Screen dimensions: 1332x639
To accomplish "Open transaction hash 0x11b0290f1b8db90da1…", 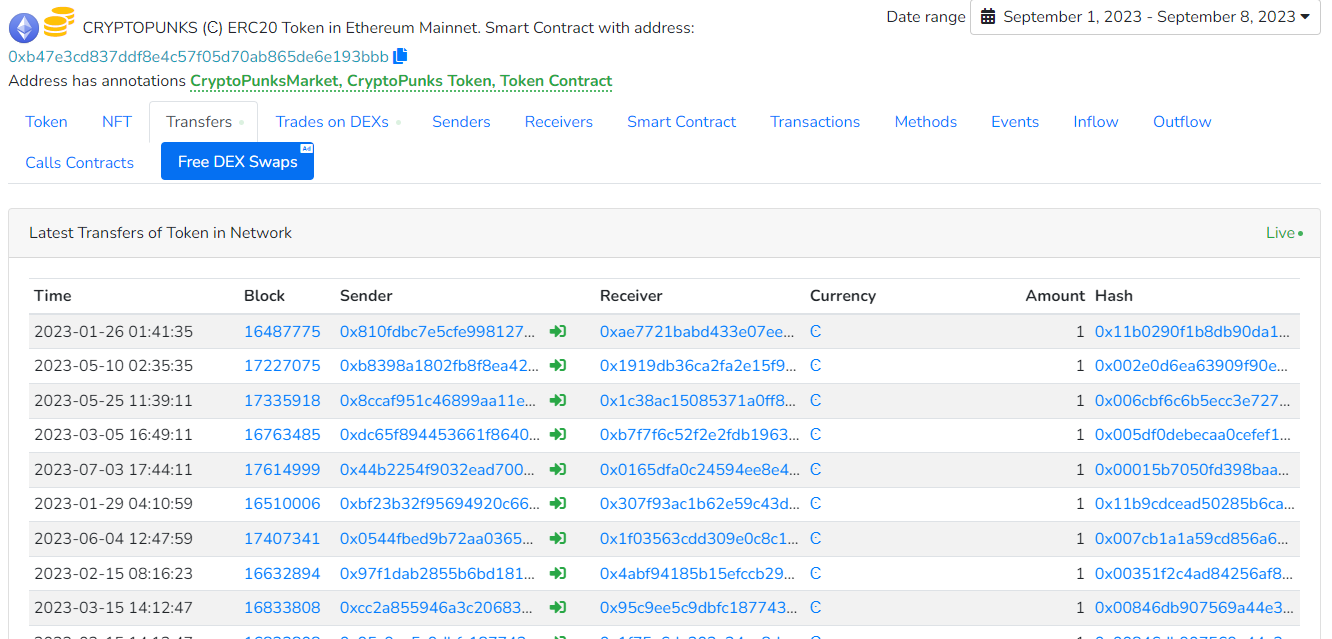I will pos(1193,332).
